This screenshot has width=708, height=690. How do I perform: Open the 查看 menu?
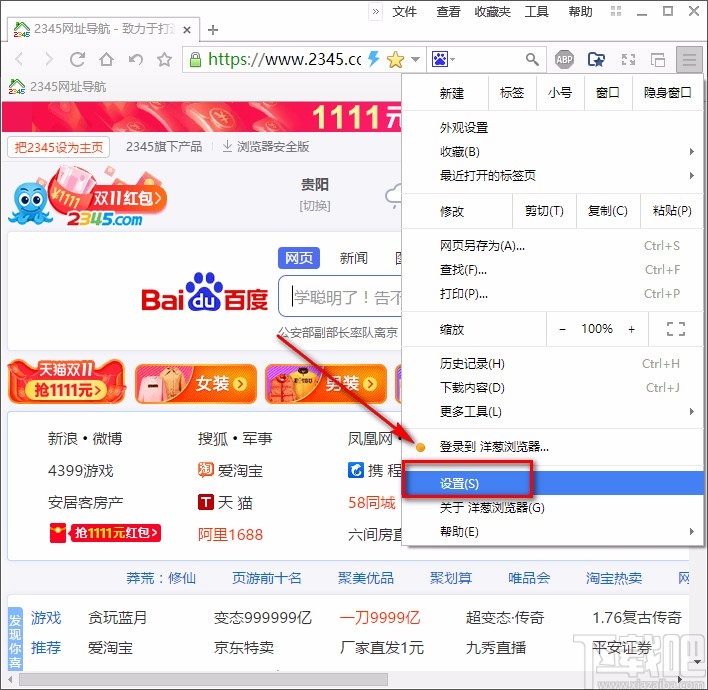tap(448, 11)
